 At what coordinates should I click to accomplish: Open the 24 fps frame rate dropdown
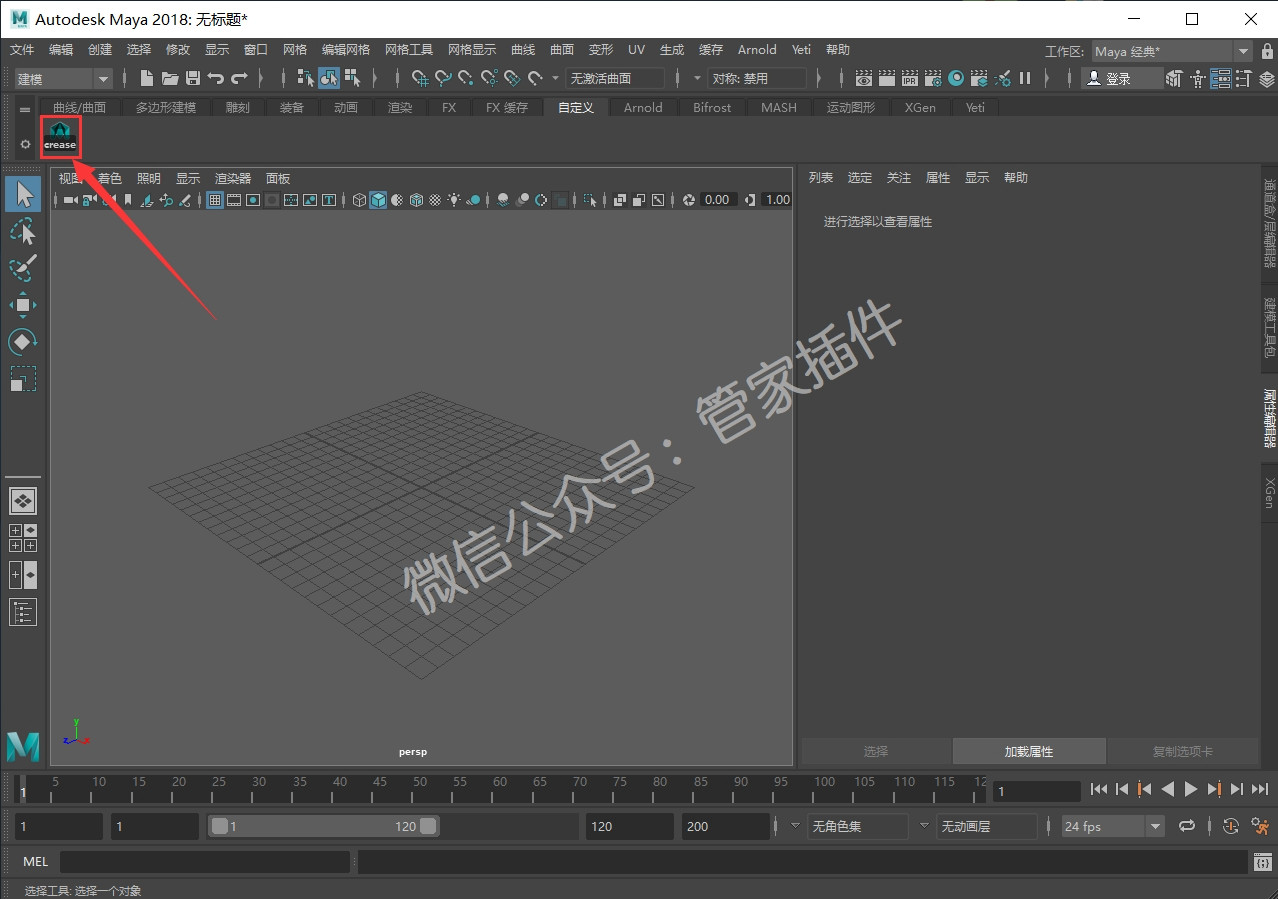coord(1113,827)
